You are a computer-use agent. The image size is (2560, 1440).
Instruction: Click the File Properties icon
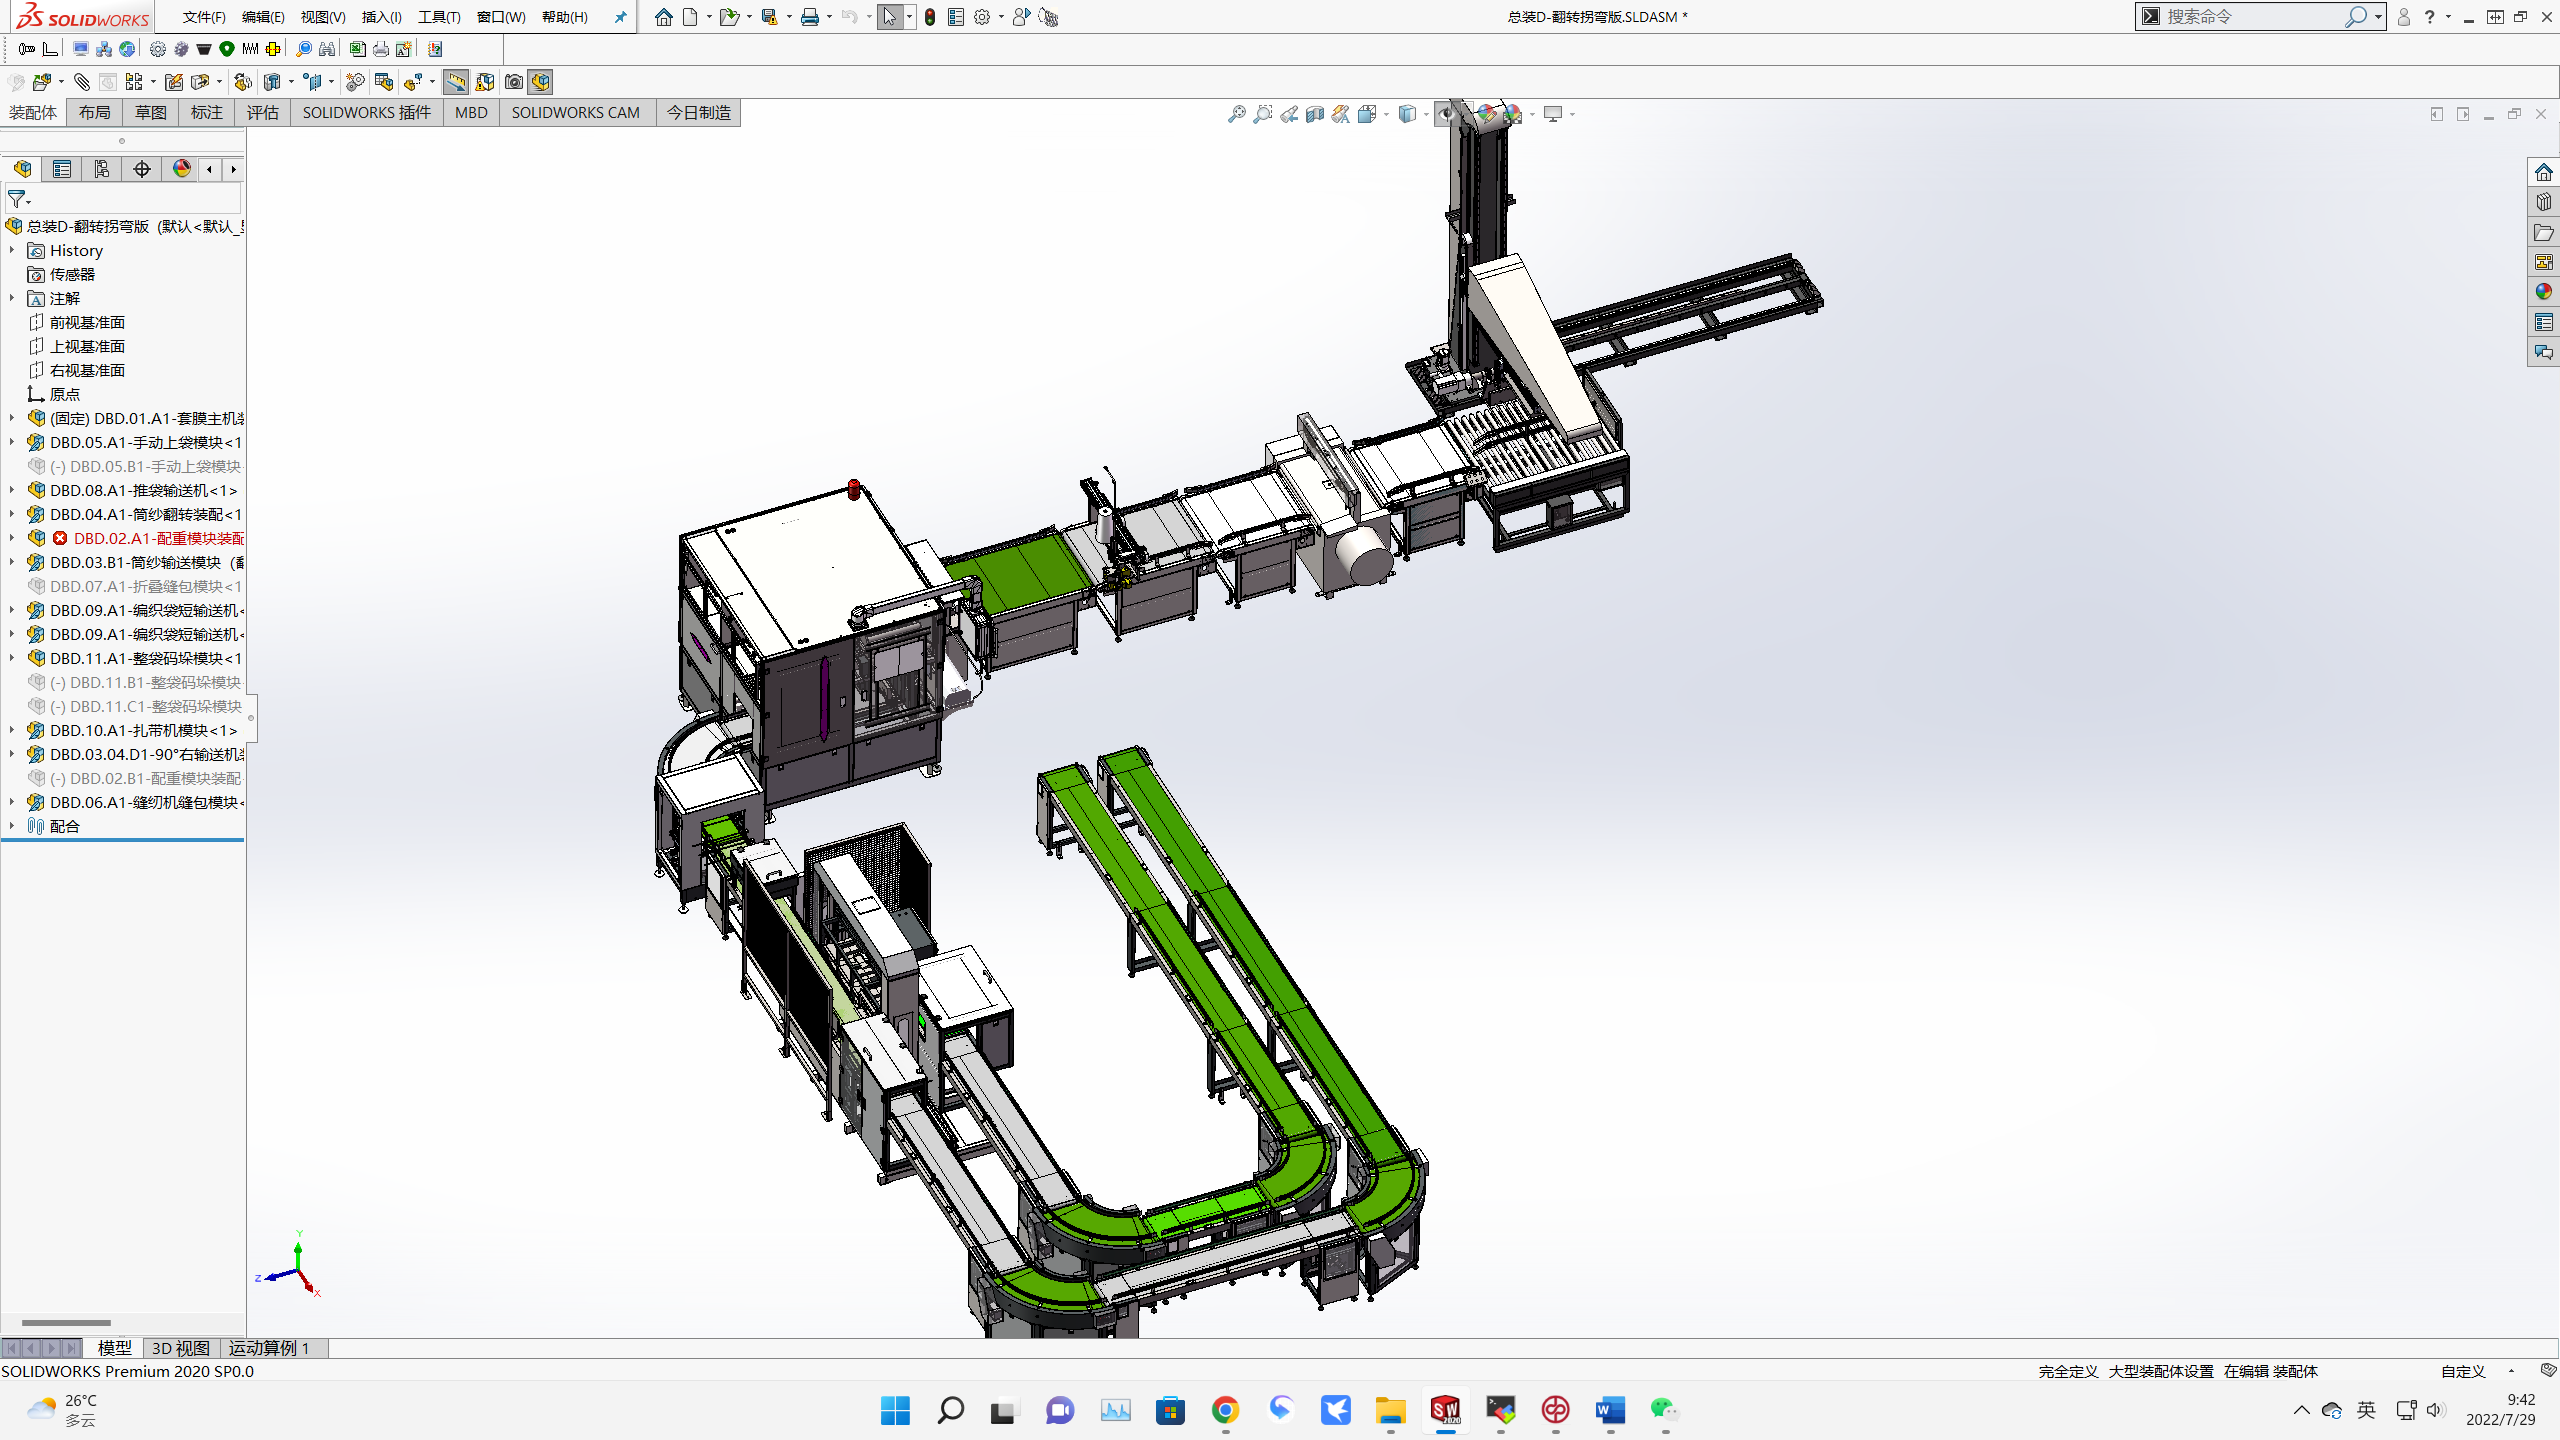click(x=956, y=17)
